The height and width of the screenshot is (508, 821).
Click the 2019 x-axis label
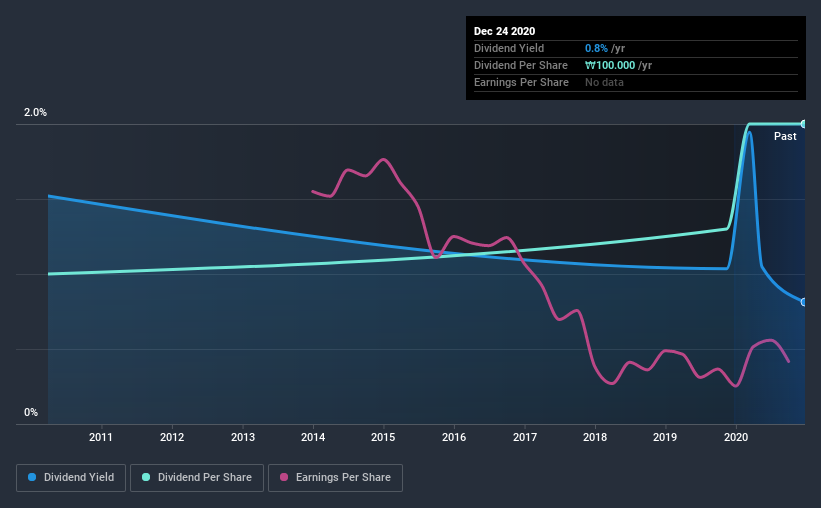pos(665,437)
